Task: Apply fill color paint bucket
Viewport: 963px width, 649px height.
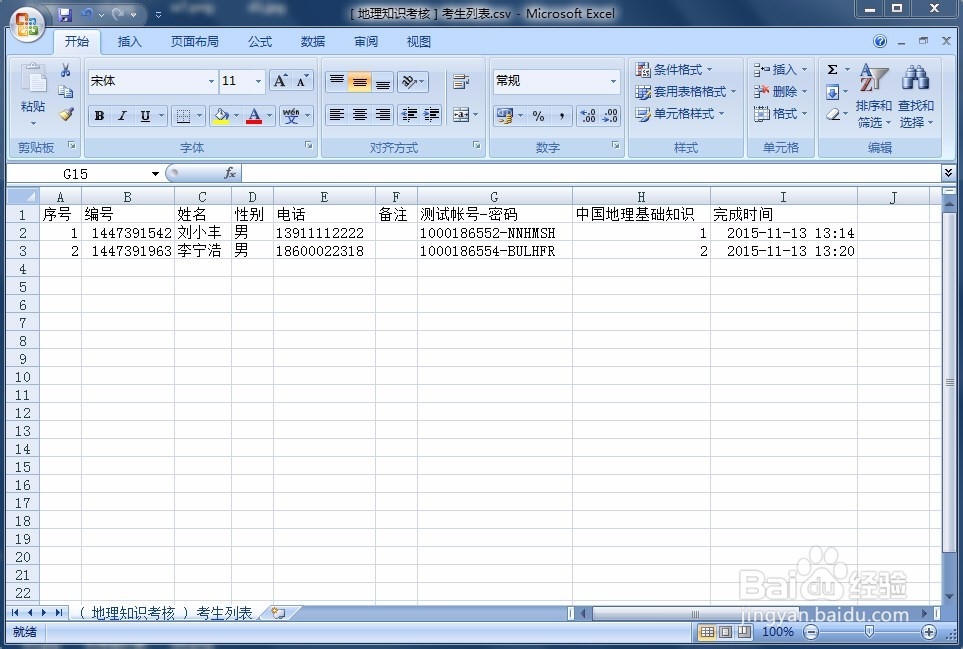Action: tap(220, 115)
